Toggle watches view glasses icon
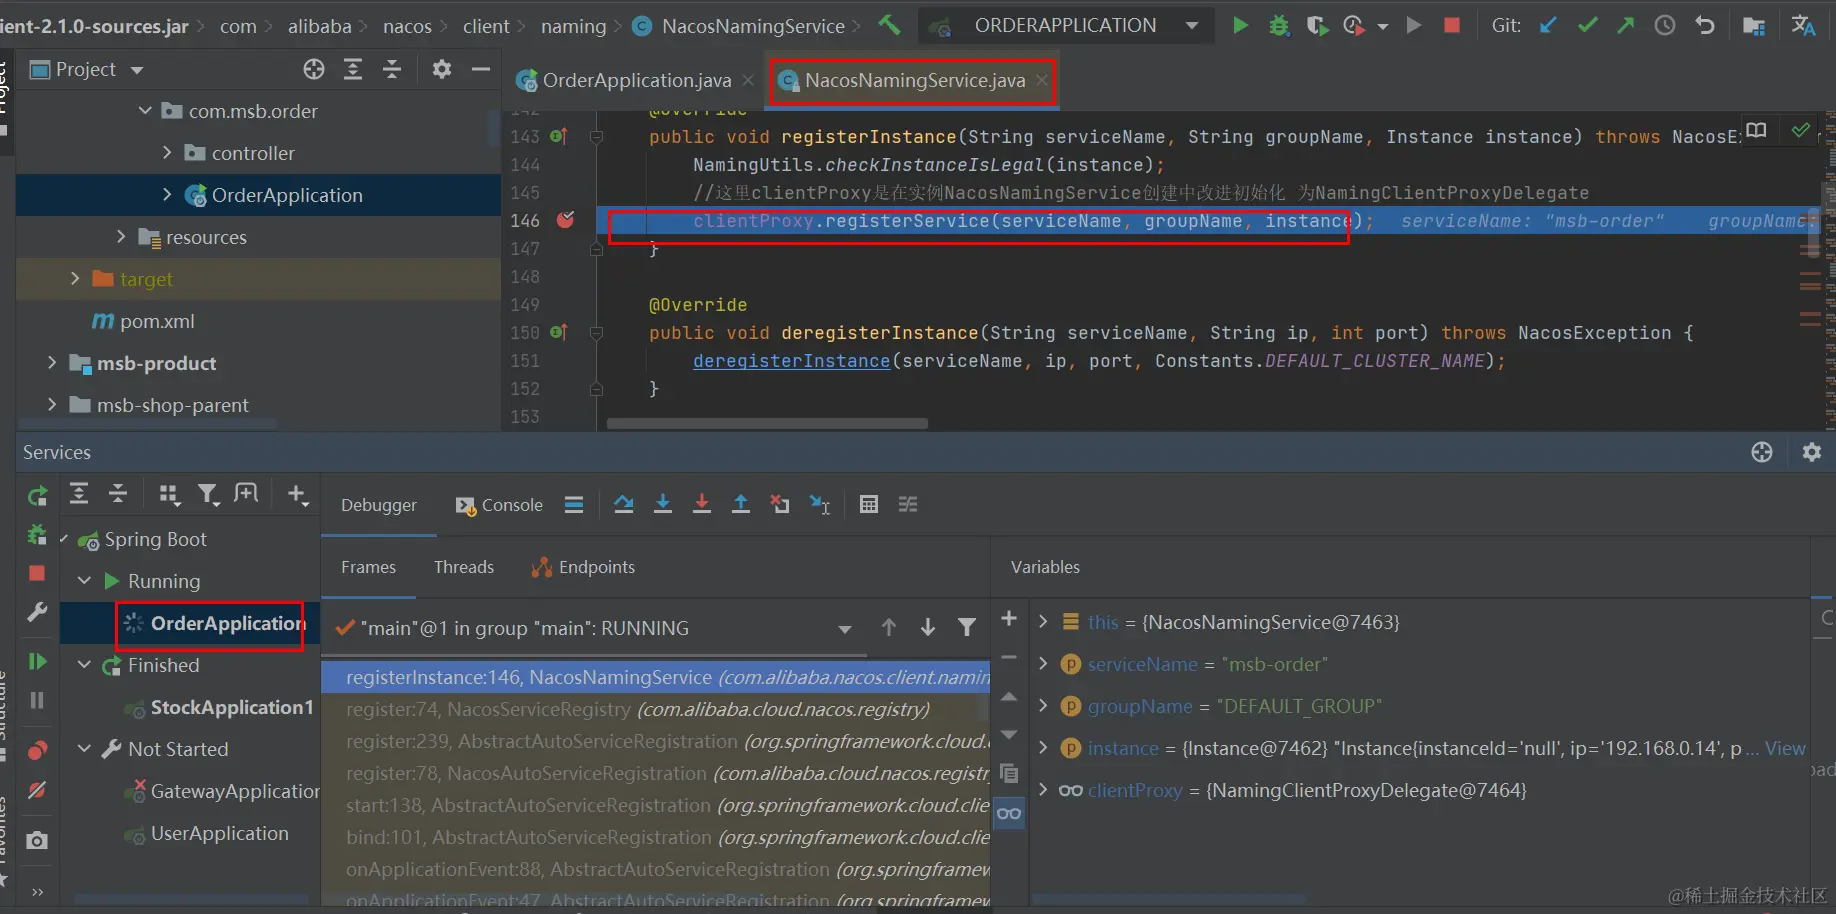The image size is (1836, 914). [x=1009, y=813]
